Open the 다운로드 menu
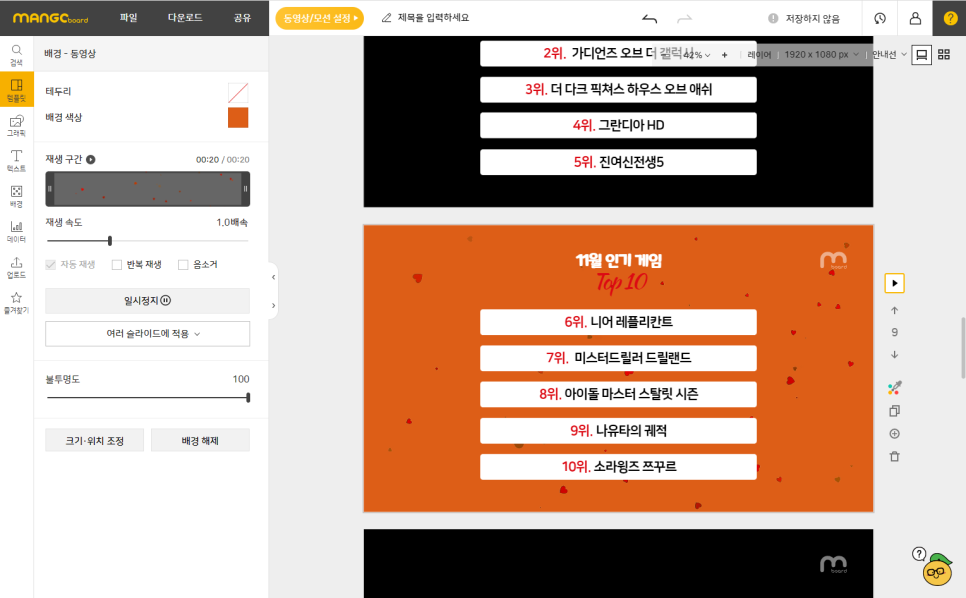The width and height of the screenshot is (966, 598). pos(185,18)
